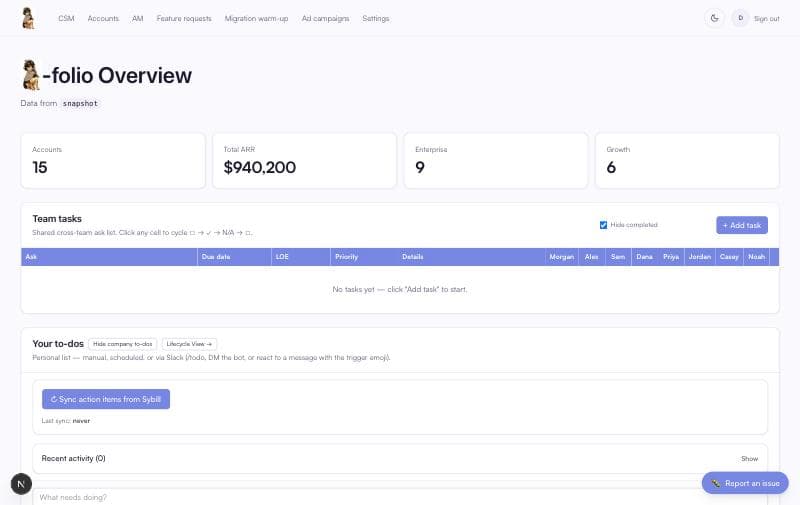Viewport: 800px width, 505px height.
Task: Click the dog image beside -folio Overview
Action: 31,75
